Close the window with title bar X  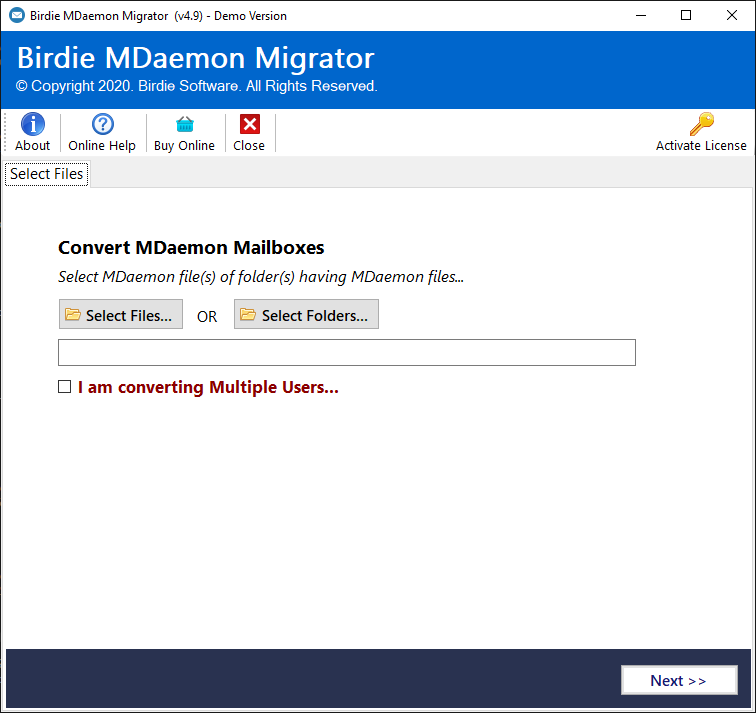coord(731,15)
